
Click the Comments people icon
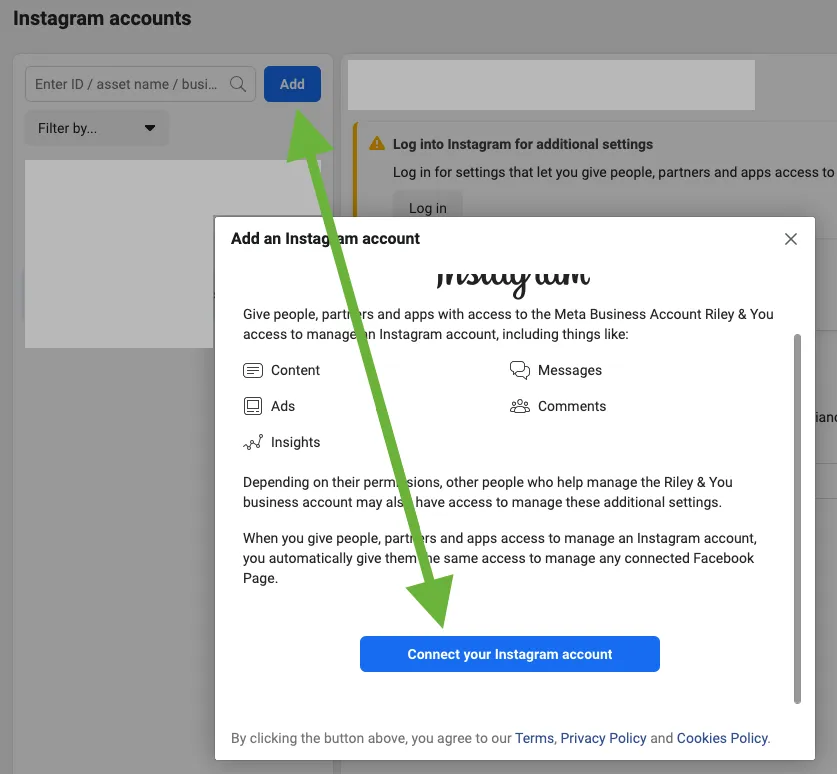pos(519,406)
